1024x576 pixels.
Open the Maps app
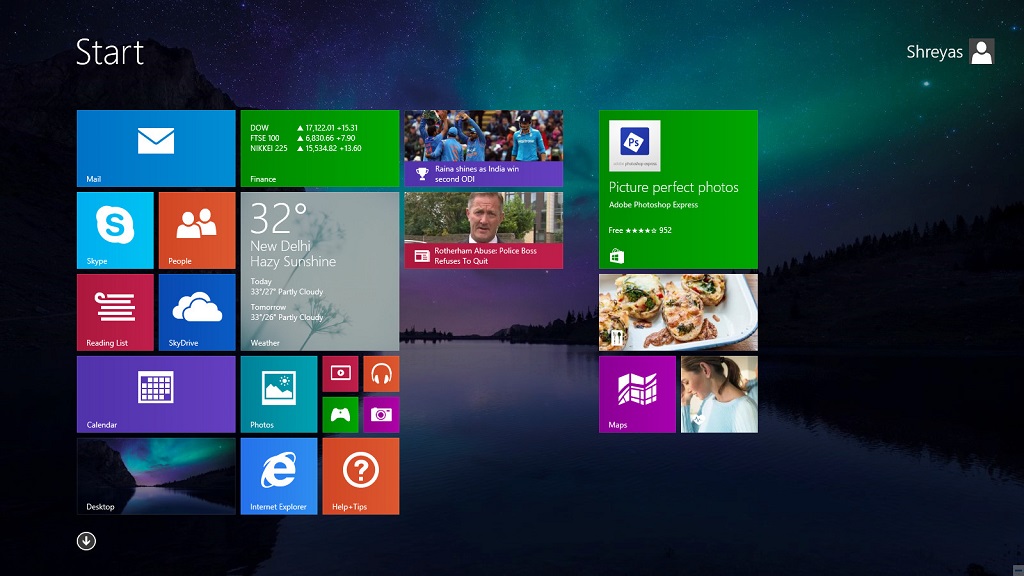click(x=637, y=393)
